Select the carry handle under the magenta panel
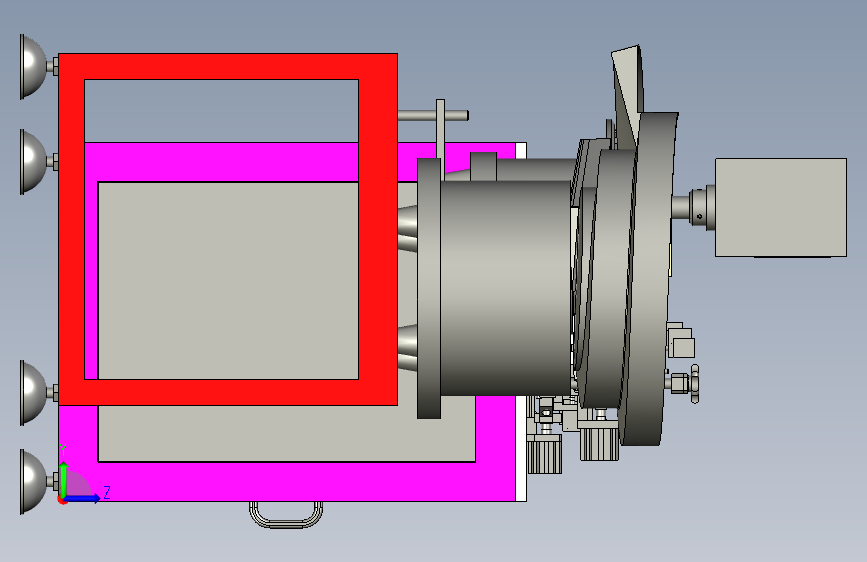Screen dimensions: 867x562 [x=286, y=514]
